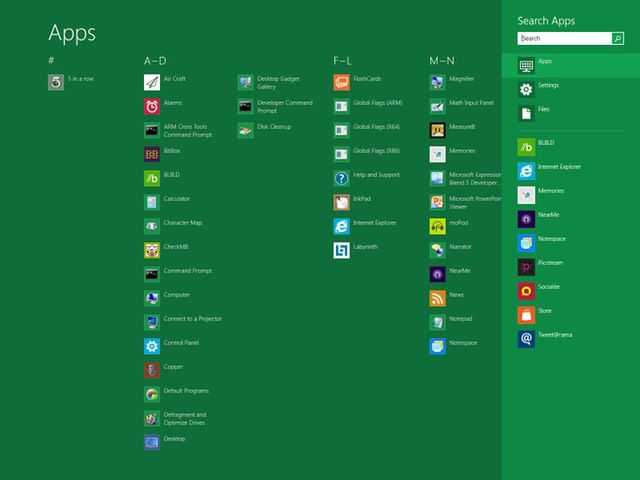Open the Math Input Panel icon

point(437,107)
